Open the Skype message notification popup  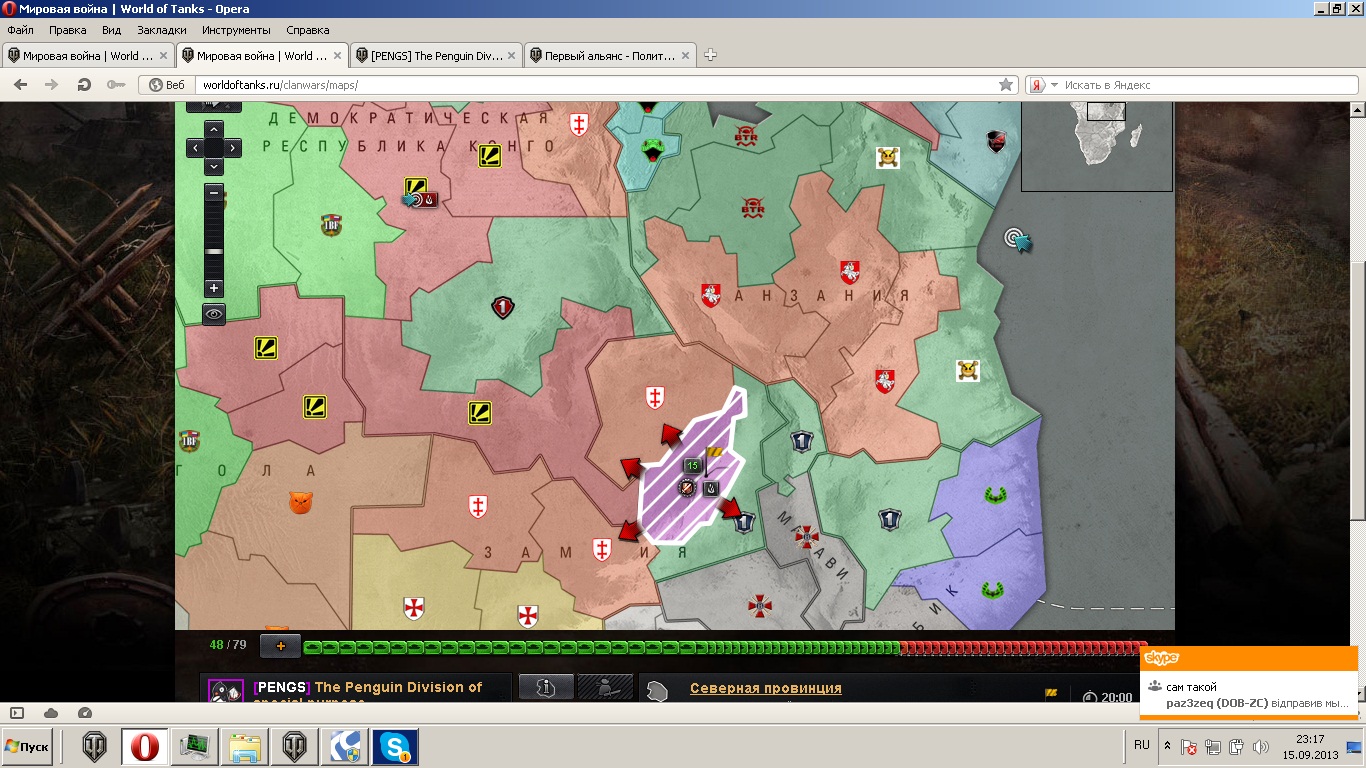(x=1249, y=682)
